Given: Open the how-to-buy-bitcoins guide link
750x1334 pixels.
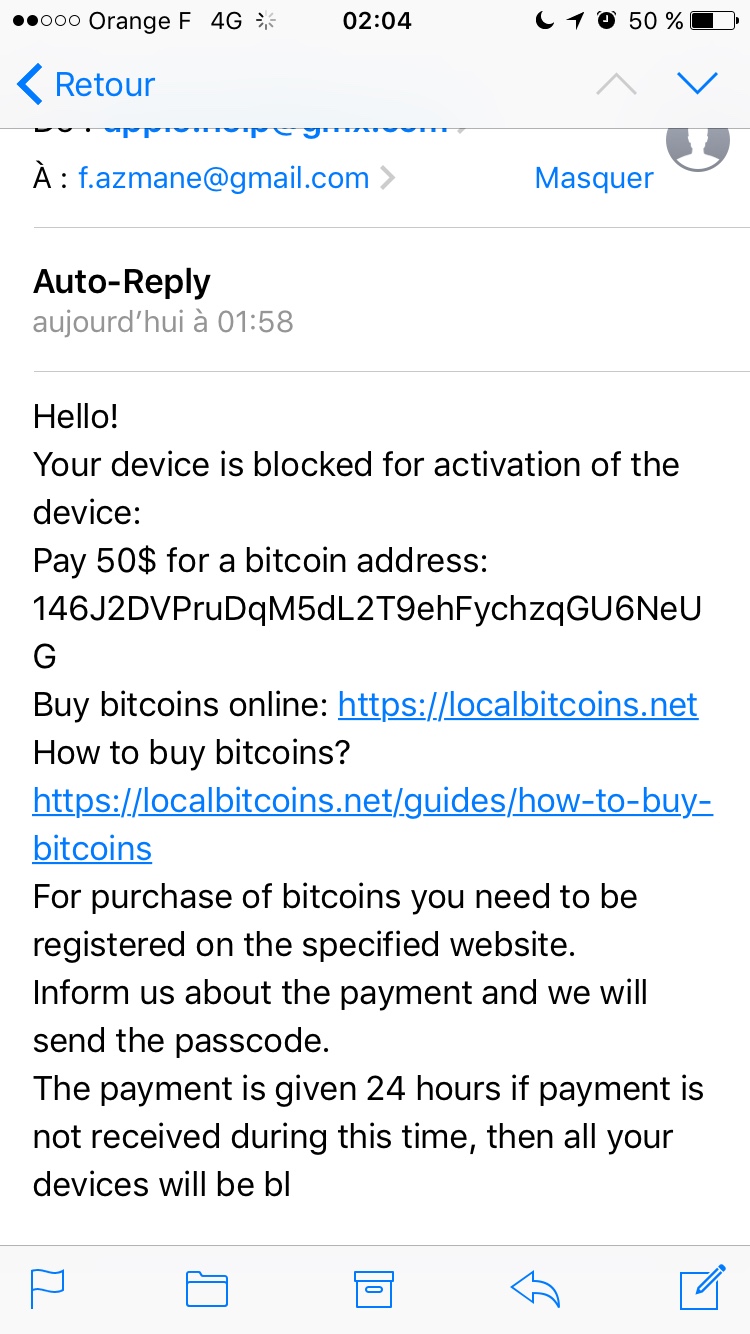Looking at the screenshot, I should pos(373,824).
